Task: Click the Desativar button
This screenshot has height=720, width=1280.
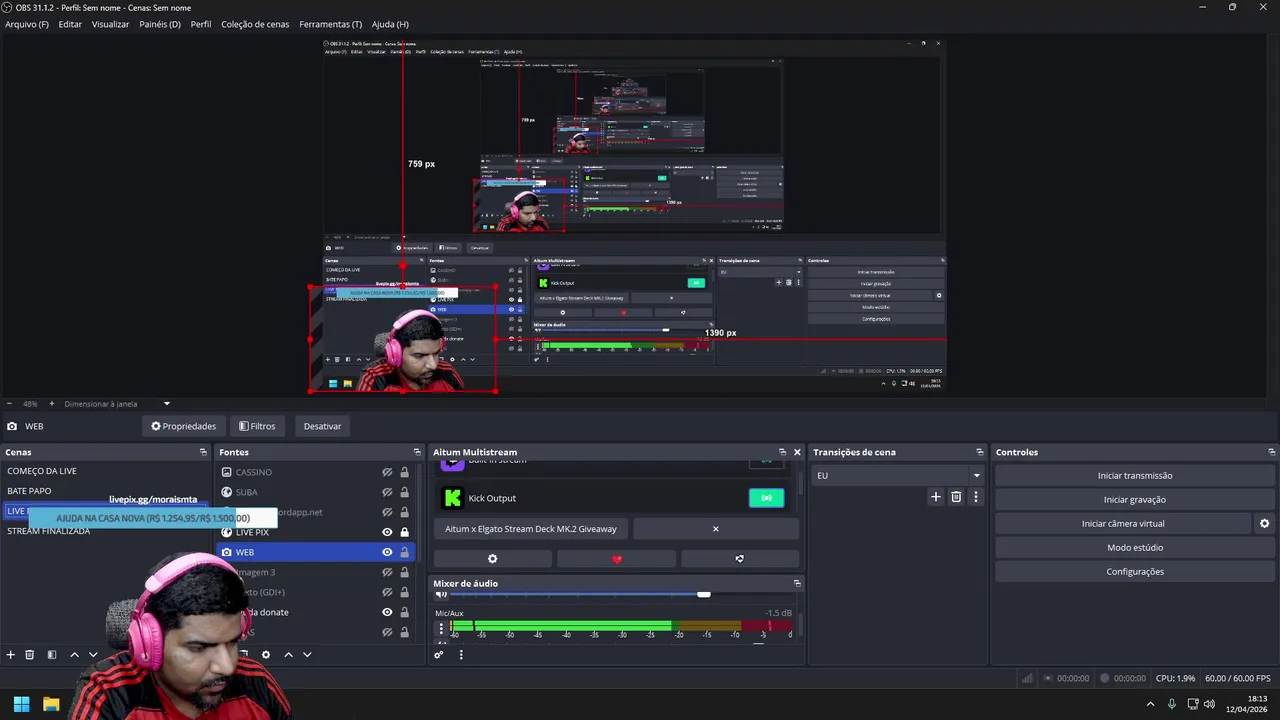Action: click(x=322, y=426)
